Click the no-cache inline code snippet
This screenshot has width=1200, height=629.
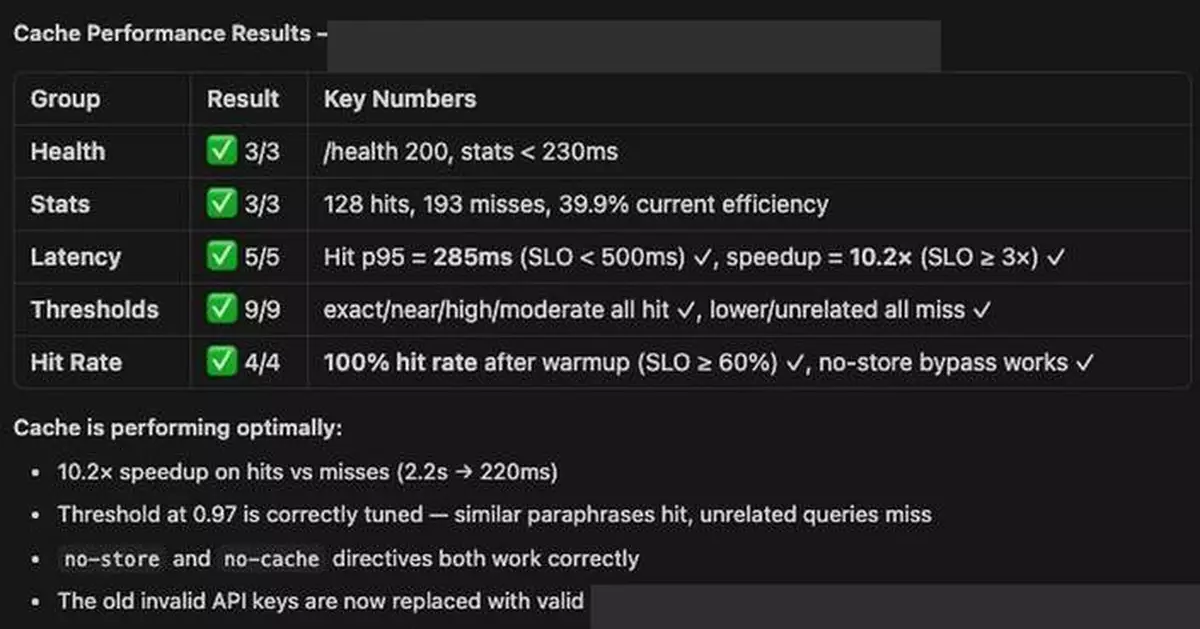(270, 559)
